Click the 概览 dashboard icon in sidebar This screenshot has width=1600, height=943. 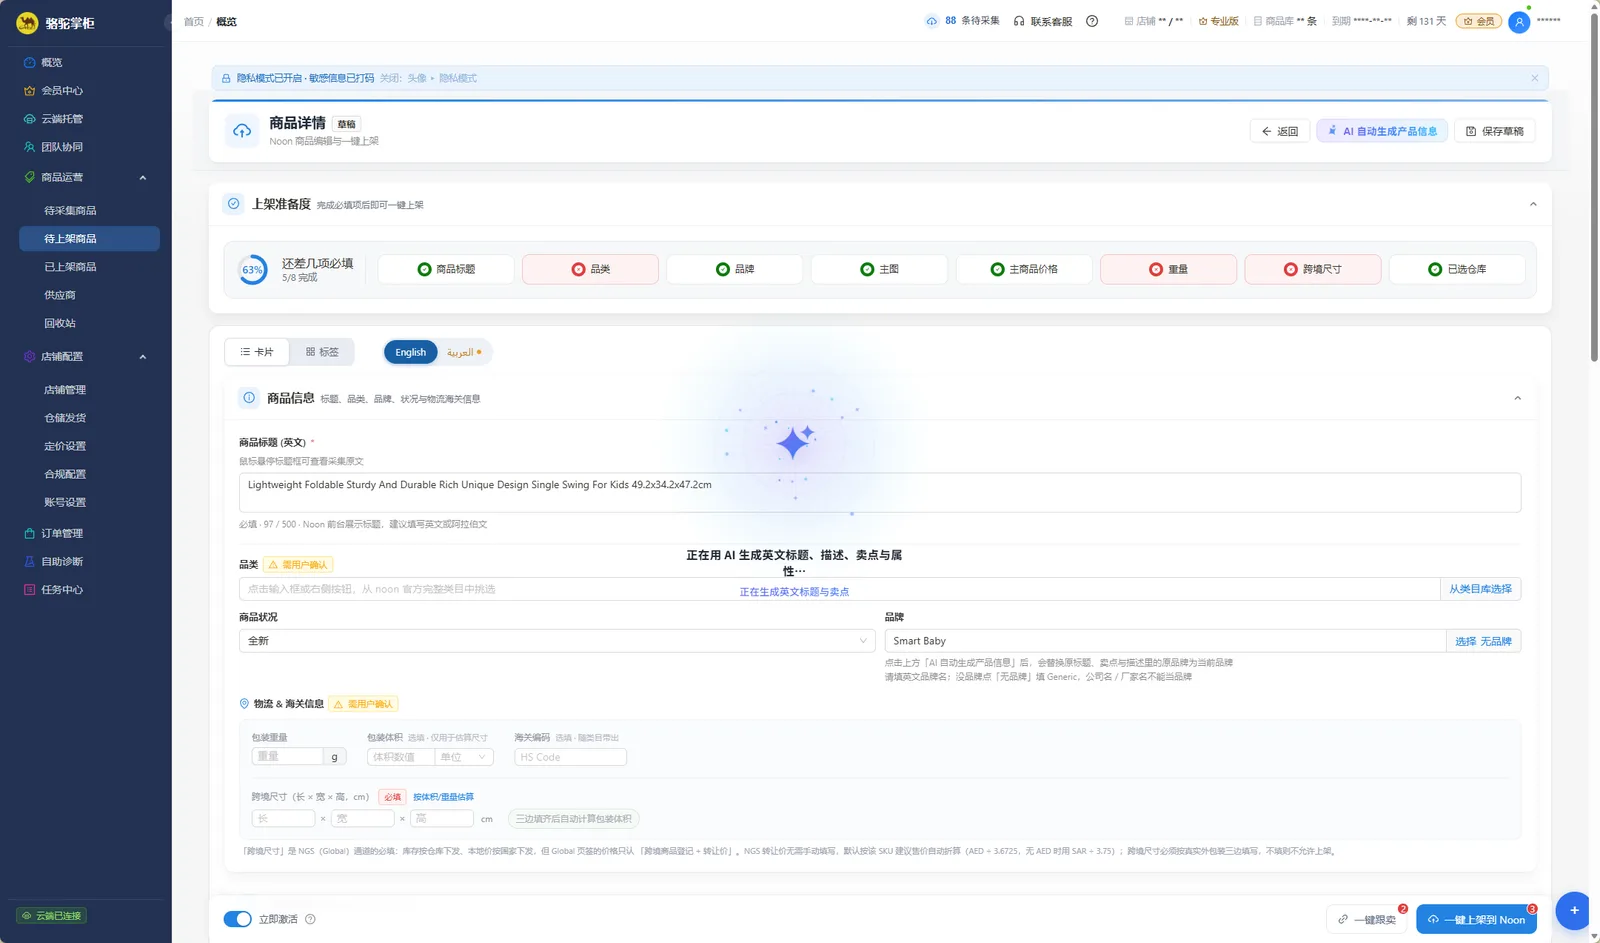29,62
